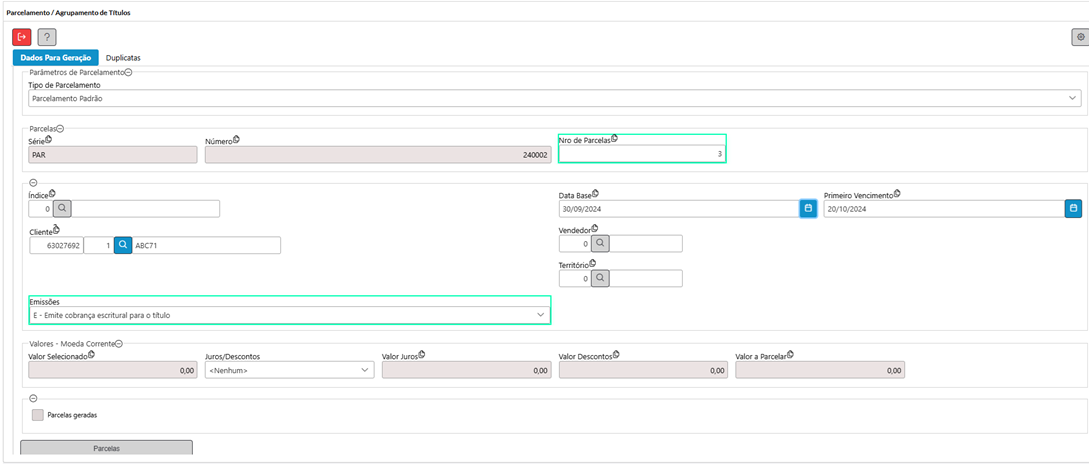The image size is (1089, 465).
Task: Click the info icon beside Valor a Parcelar
Action: 789,354
